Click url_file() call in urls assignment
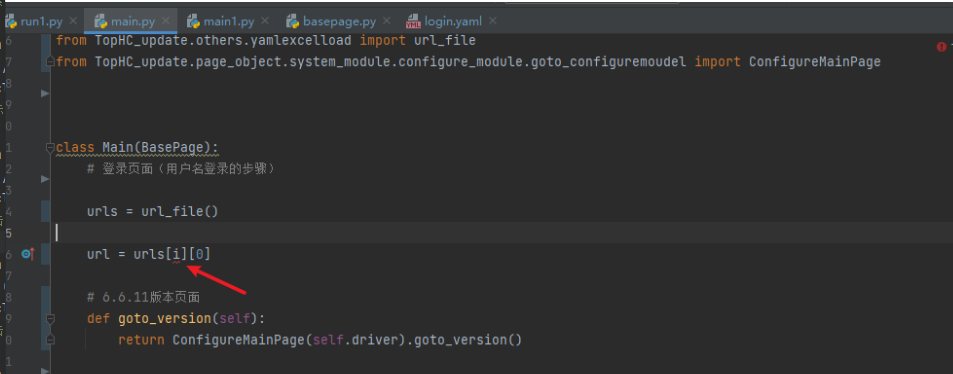The width and height of the screenshot is (953, 374). (180, 212)
